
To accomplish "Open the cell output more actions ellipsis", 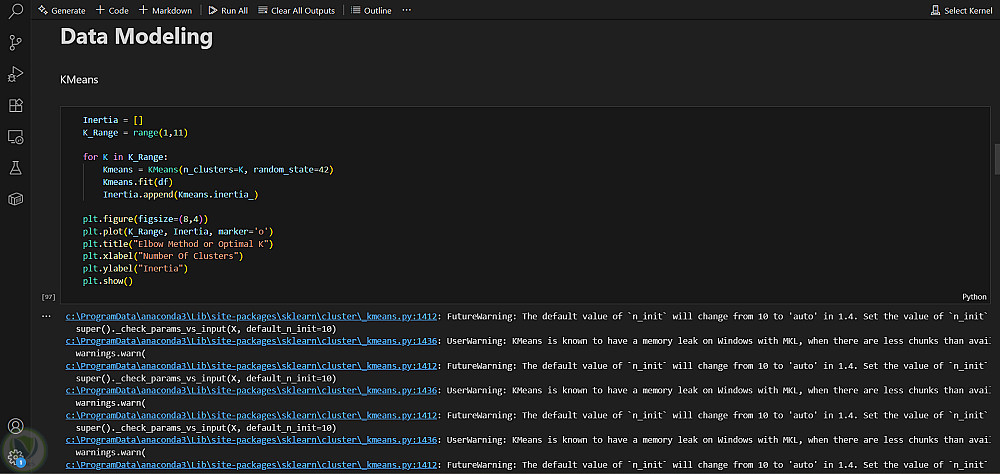I will coord(45,316).
